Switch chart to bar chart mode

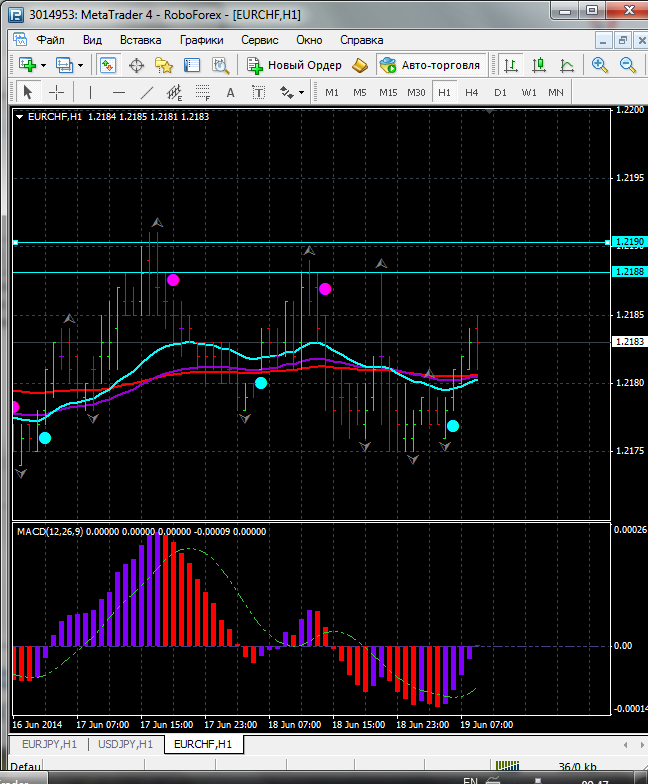(511, 65)
